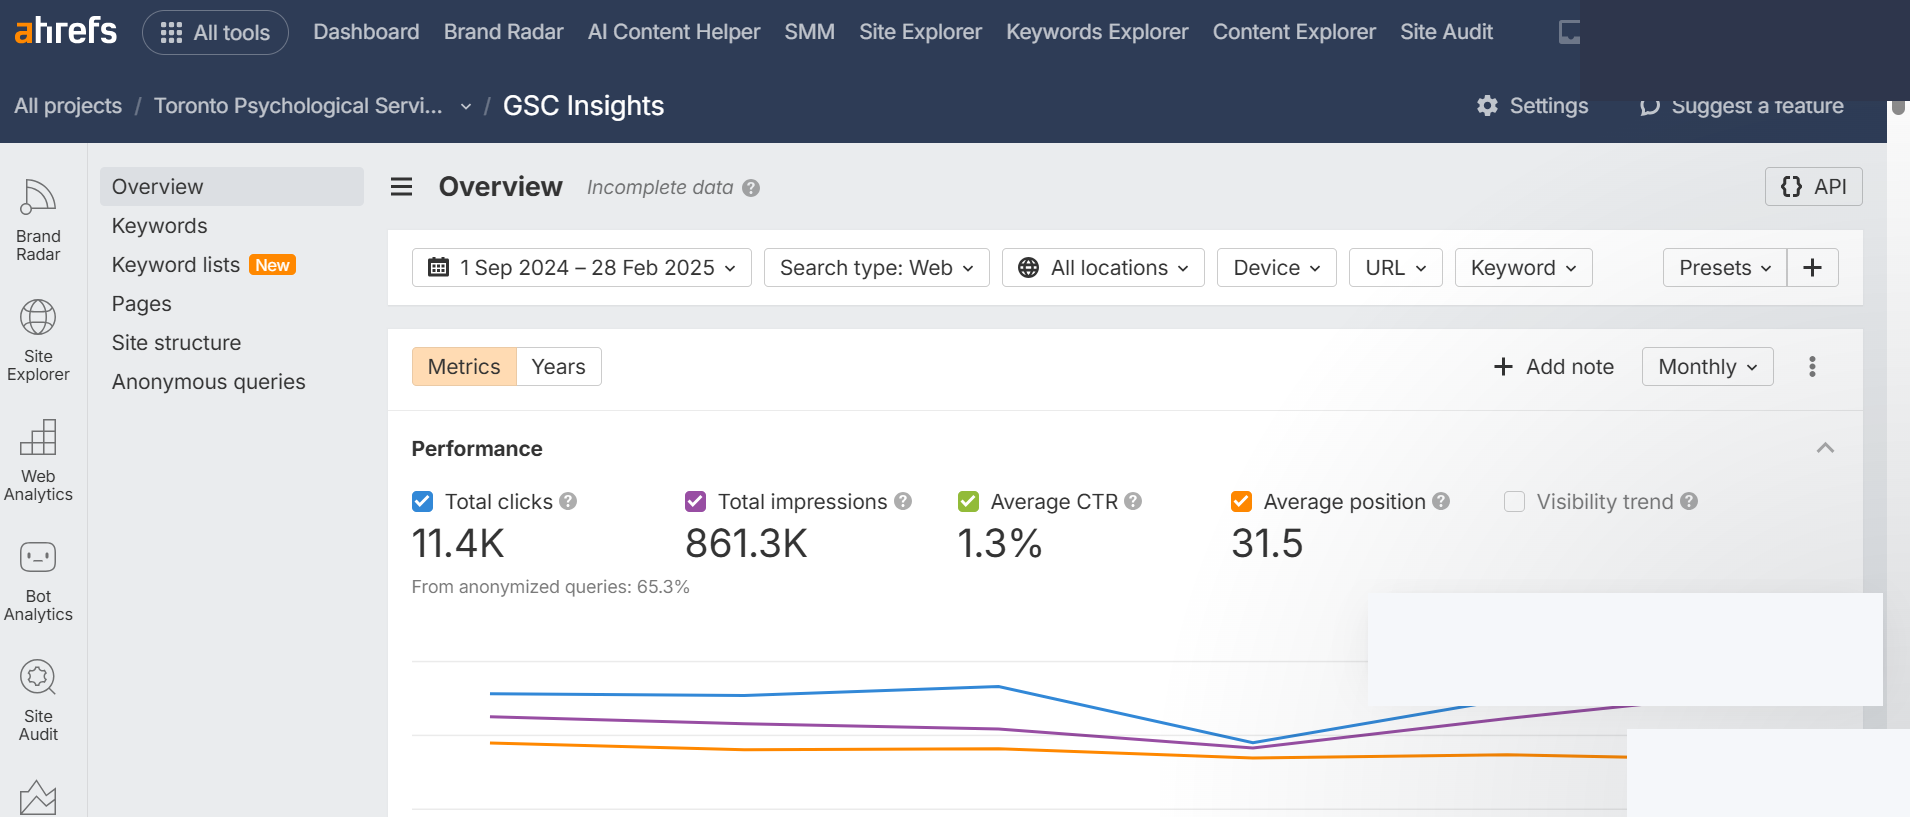1910x817 pixels.
Task: Open the Device filter dropdown
Action: click(1276, 267)
